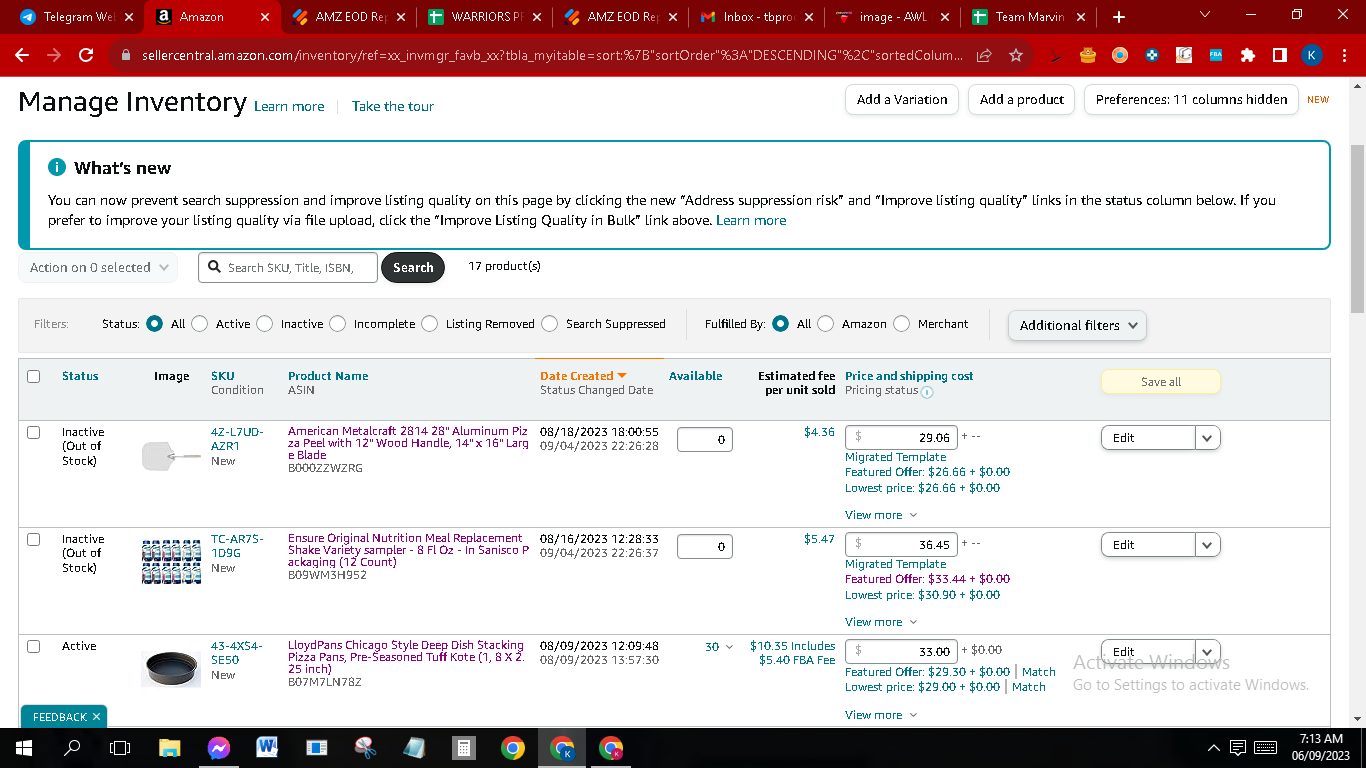The image size is (1366, 768).
Task: Go back to the previous page
Action: (22, 56)
